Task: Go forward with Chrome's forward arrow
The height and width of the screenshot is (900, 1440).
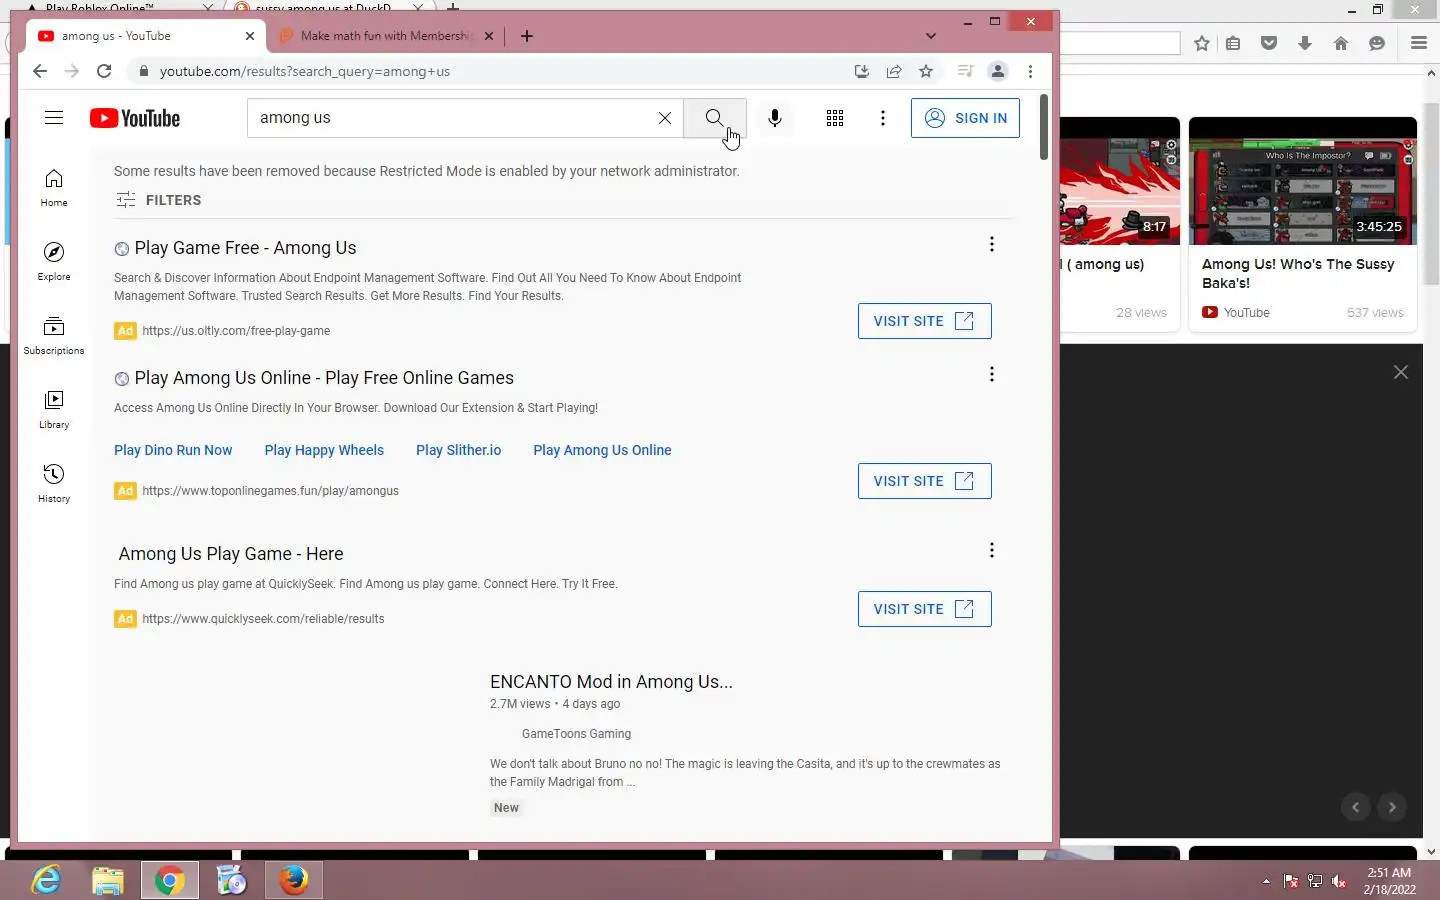Action: coord(72,71)
